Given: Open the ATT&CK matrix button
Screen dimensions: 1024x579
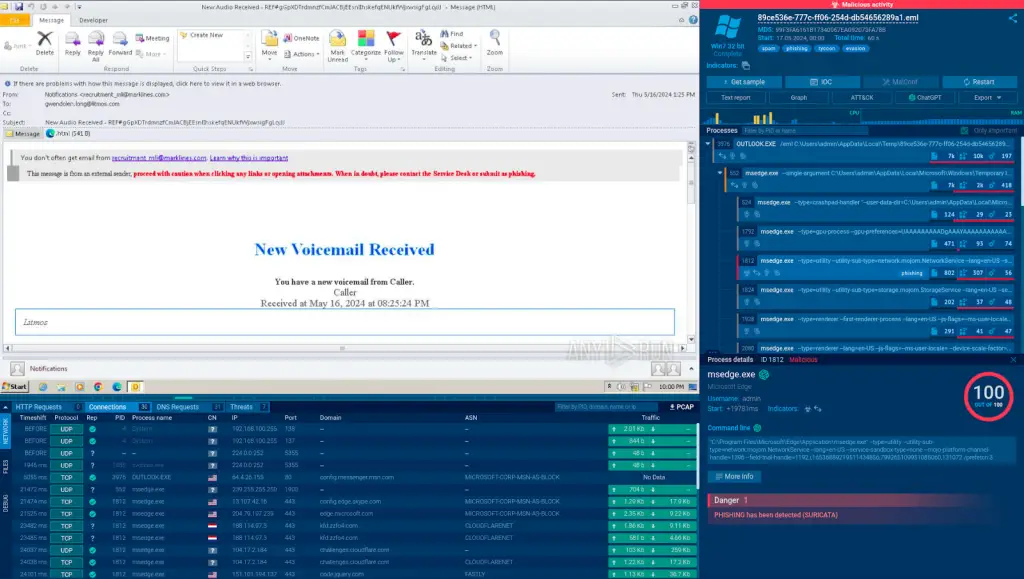Looking at the screenshot, I should coord(861,97).
